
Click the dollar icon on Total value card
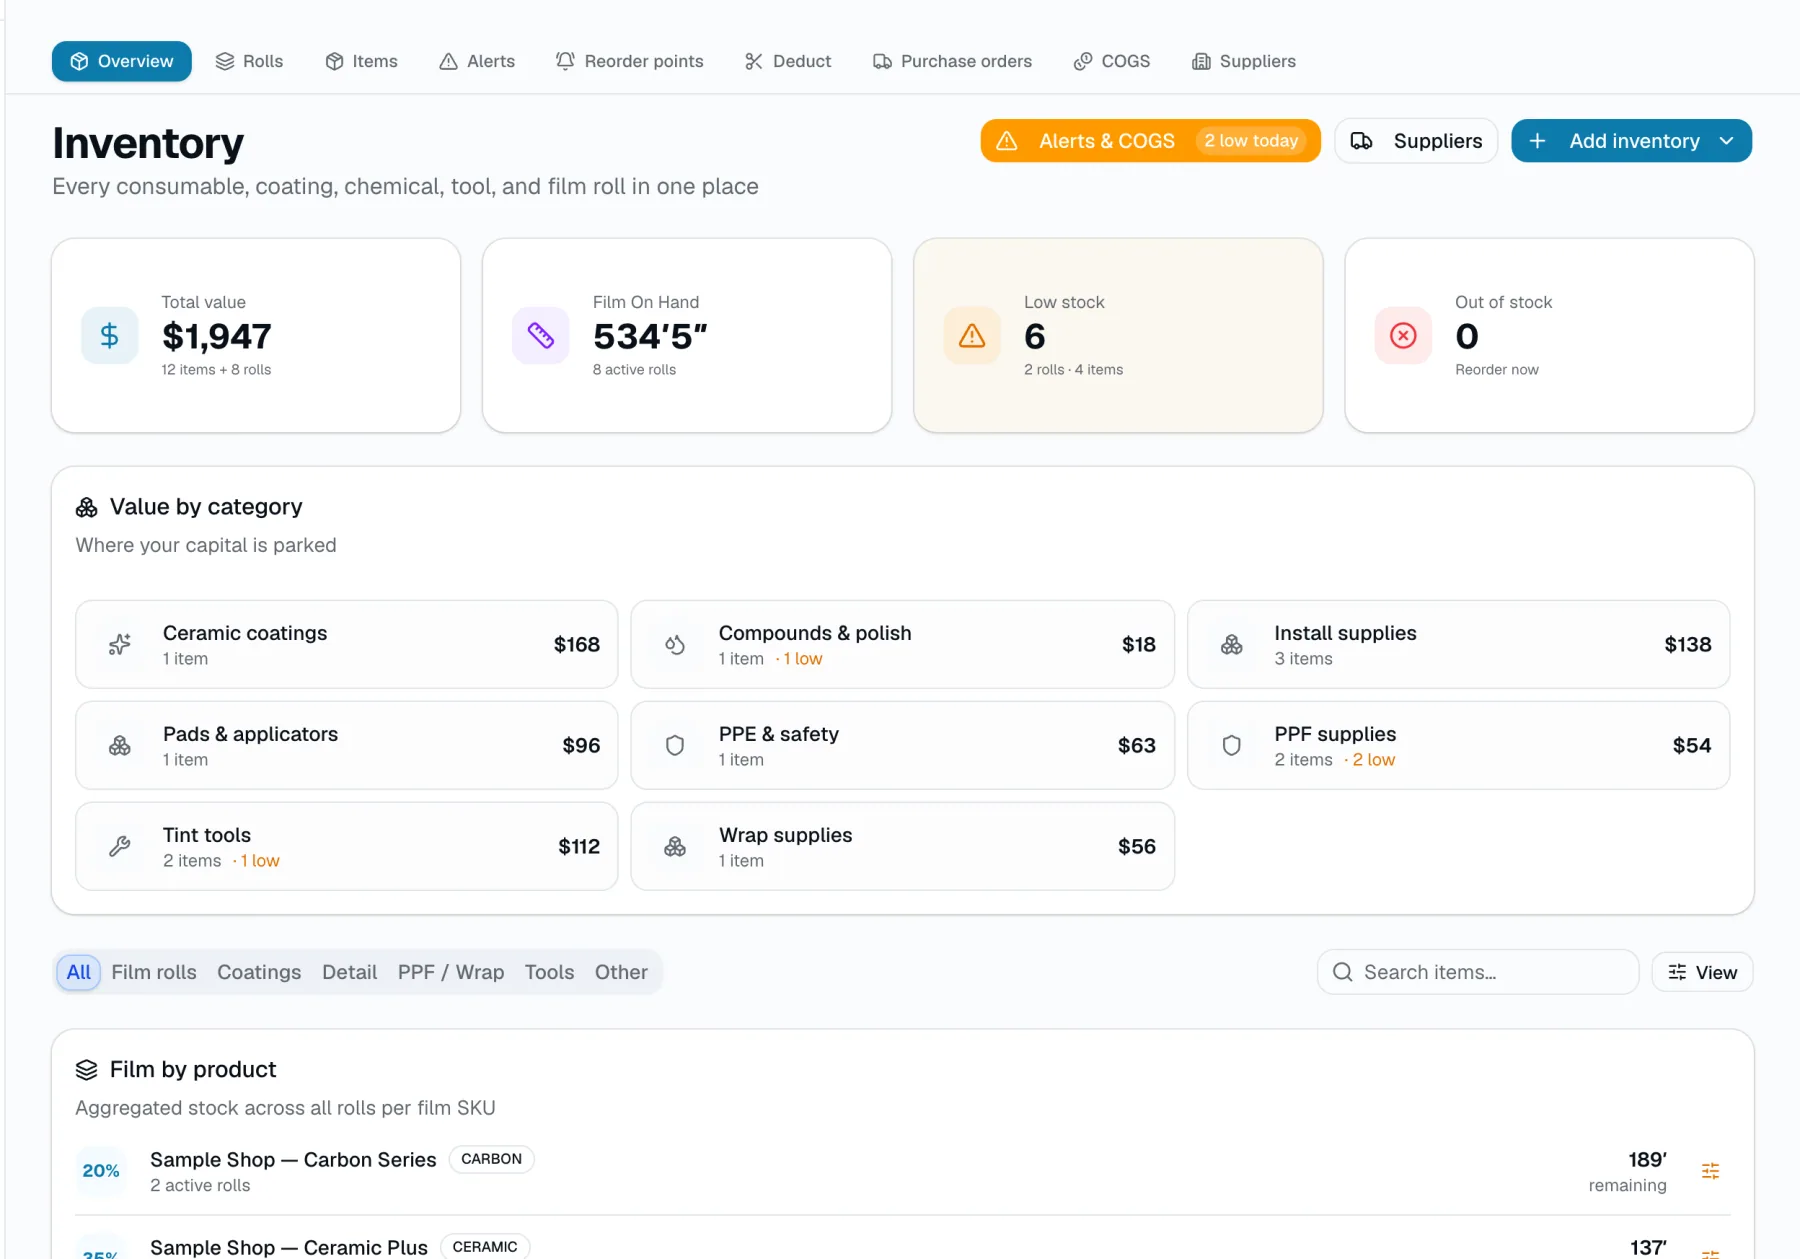[x=110, y=336]
